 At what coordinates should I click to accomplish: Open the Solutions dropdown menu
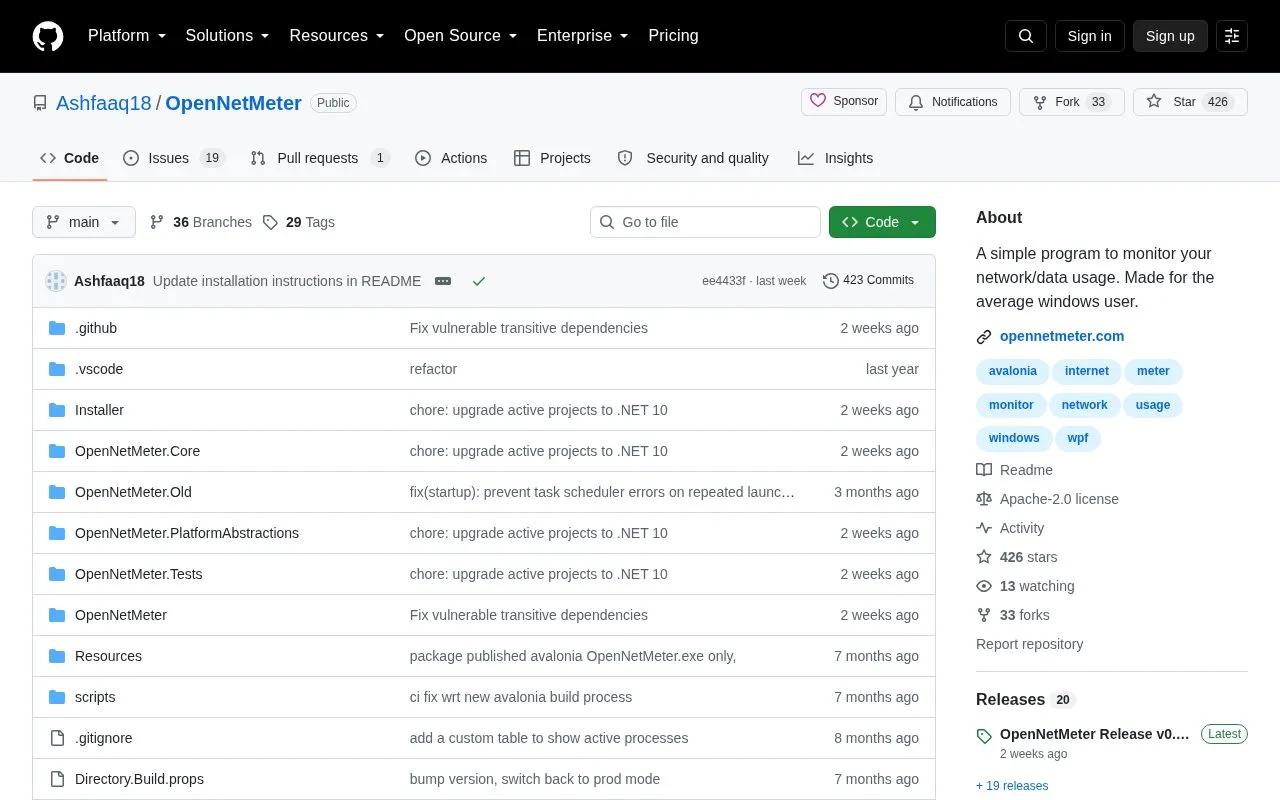point(228,36)
